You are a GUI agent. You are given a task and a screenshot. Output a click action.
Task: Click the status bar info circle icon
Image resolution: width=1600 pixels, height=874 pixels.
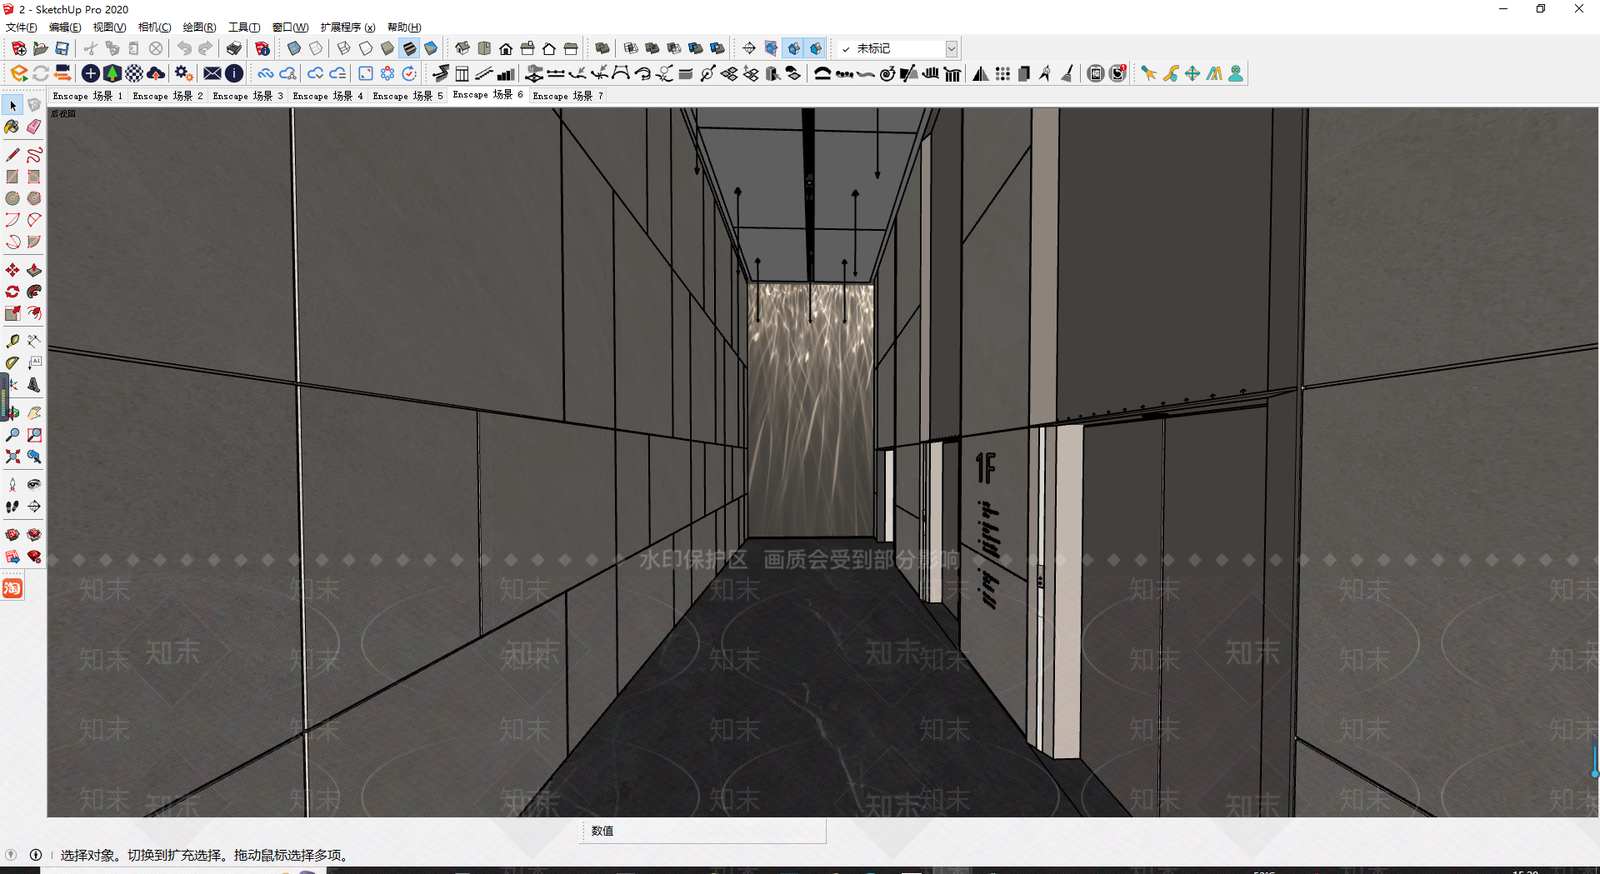(36, 855)
